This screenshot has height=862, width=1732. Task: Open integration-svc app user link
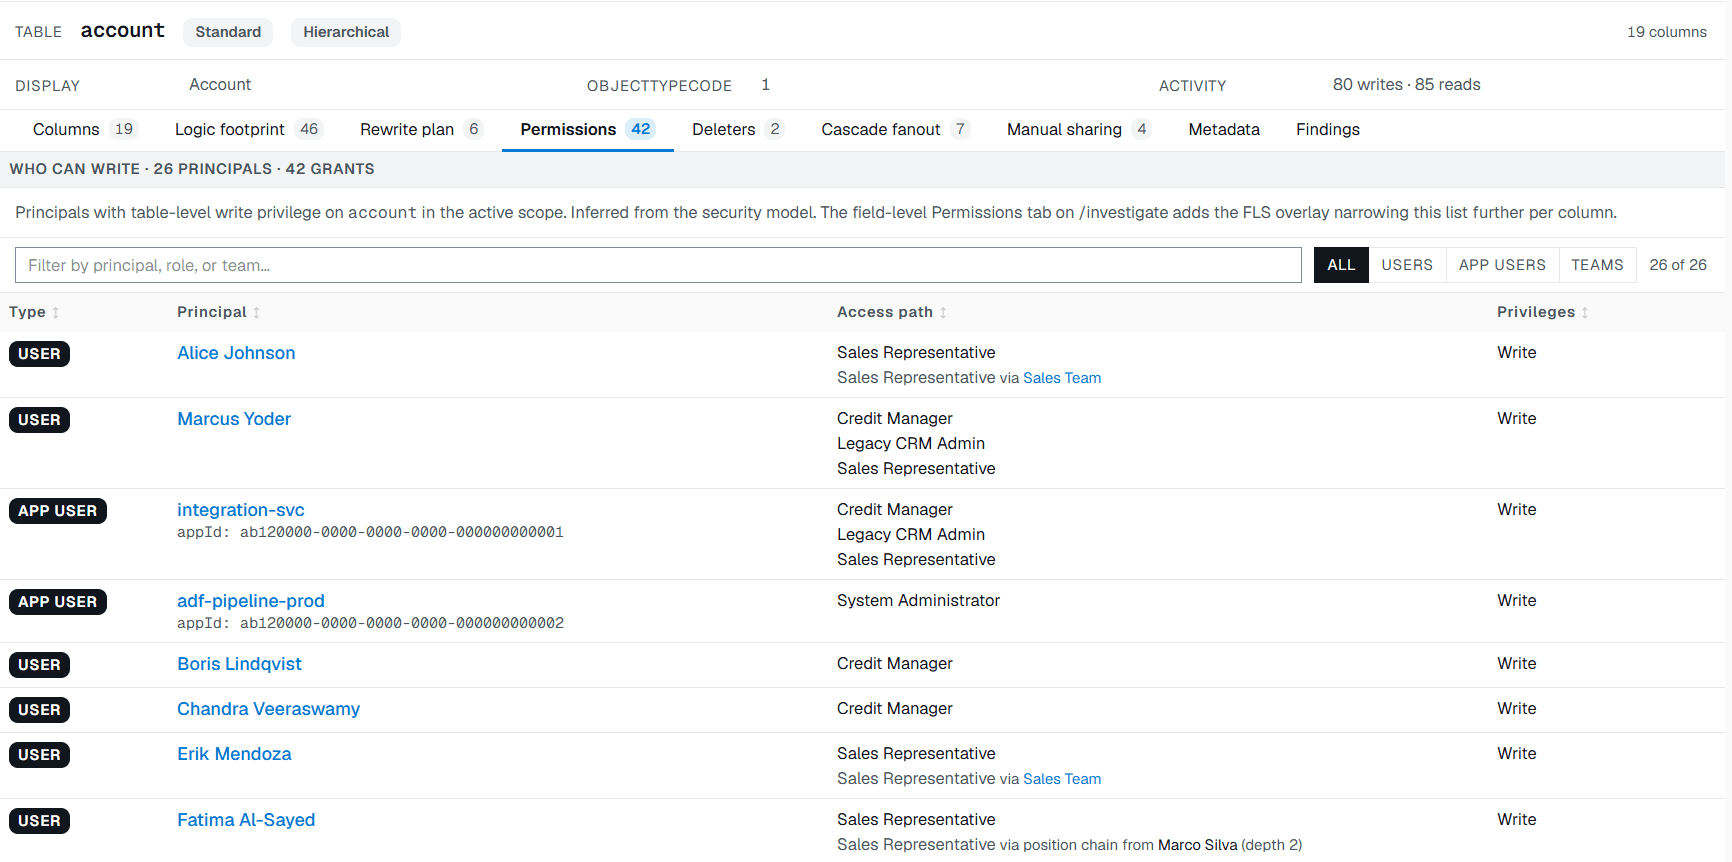(241, 510)
